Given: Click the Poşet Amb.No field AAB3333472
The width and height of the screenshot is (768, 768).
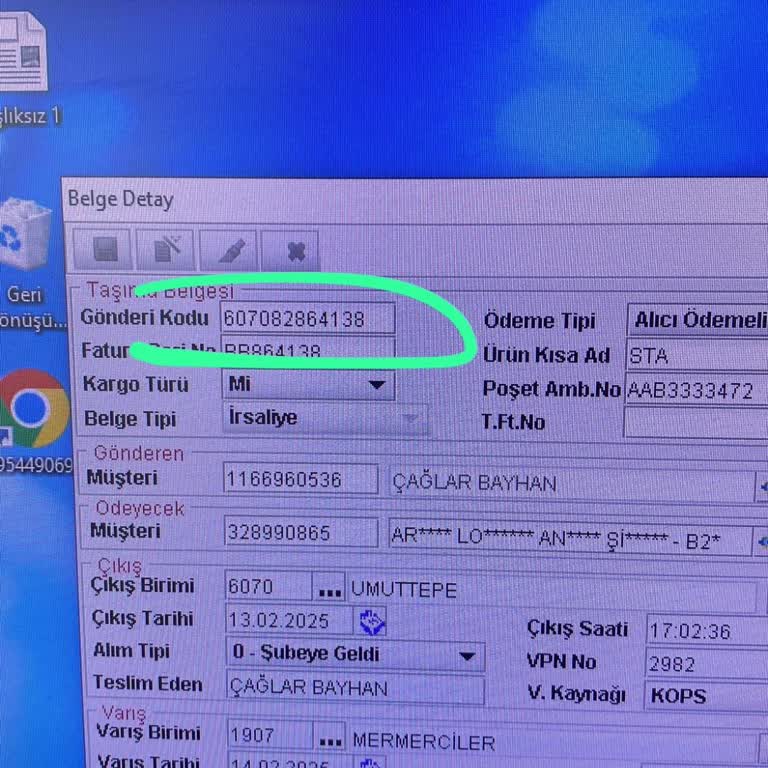Looking at the screenshot, I should [x=697, y=390].
